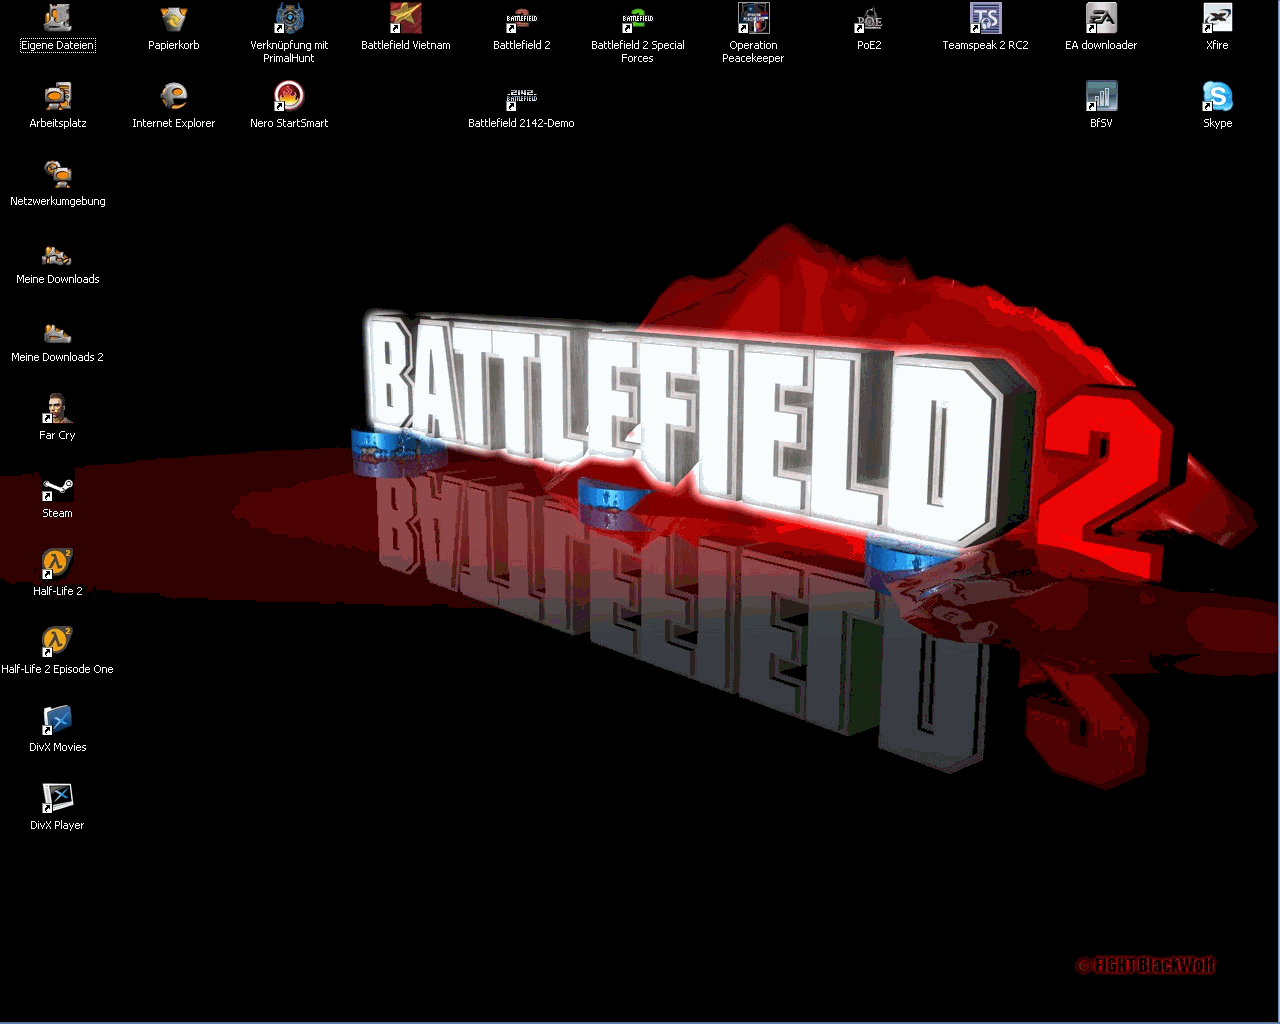Screen dimensions: 1280x1024
Task: Select the Verknüpfung mit PrimalHunt shortcut
Action: pos(290,18)
